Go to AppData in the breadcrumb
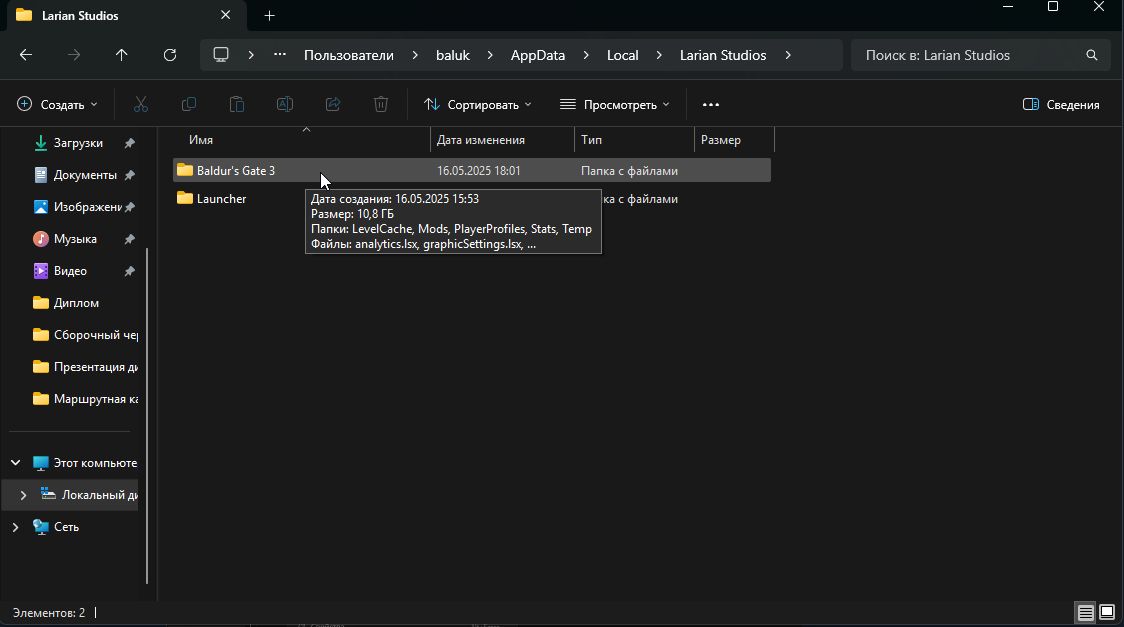The image size is (1124, 627). [538, 55]
